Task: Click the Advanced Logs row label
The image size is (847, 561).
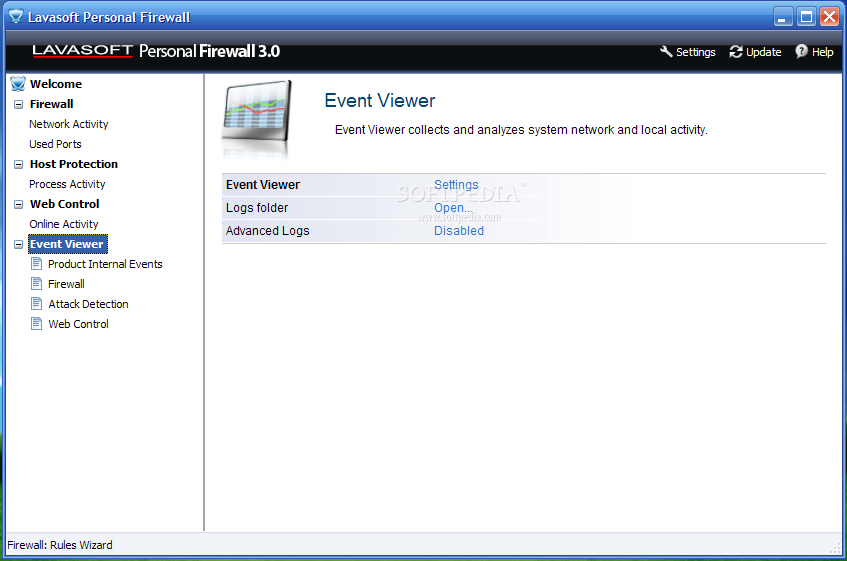Action: [267, 231]
